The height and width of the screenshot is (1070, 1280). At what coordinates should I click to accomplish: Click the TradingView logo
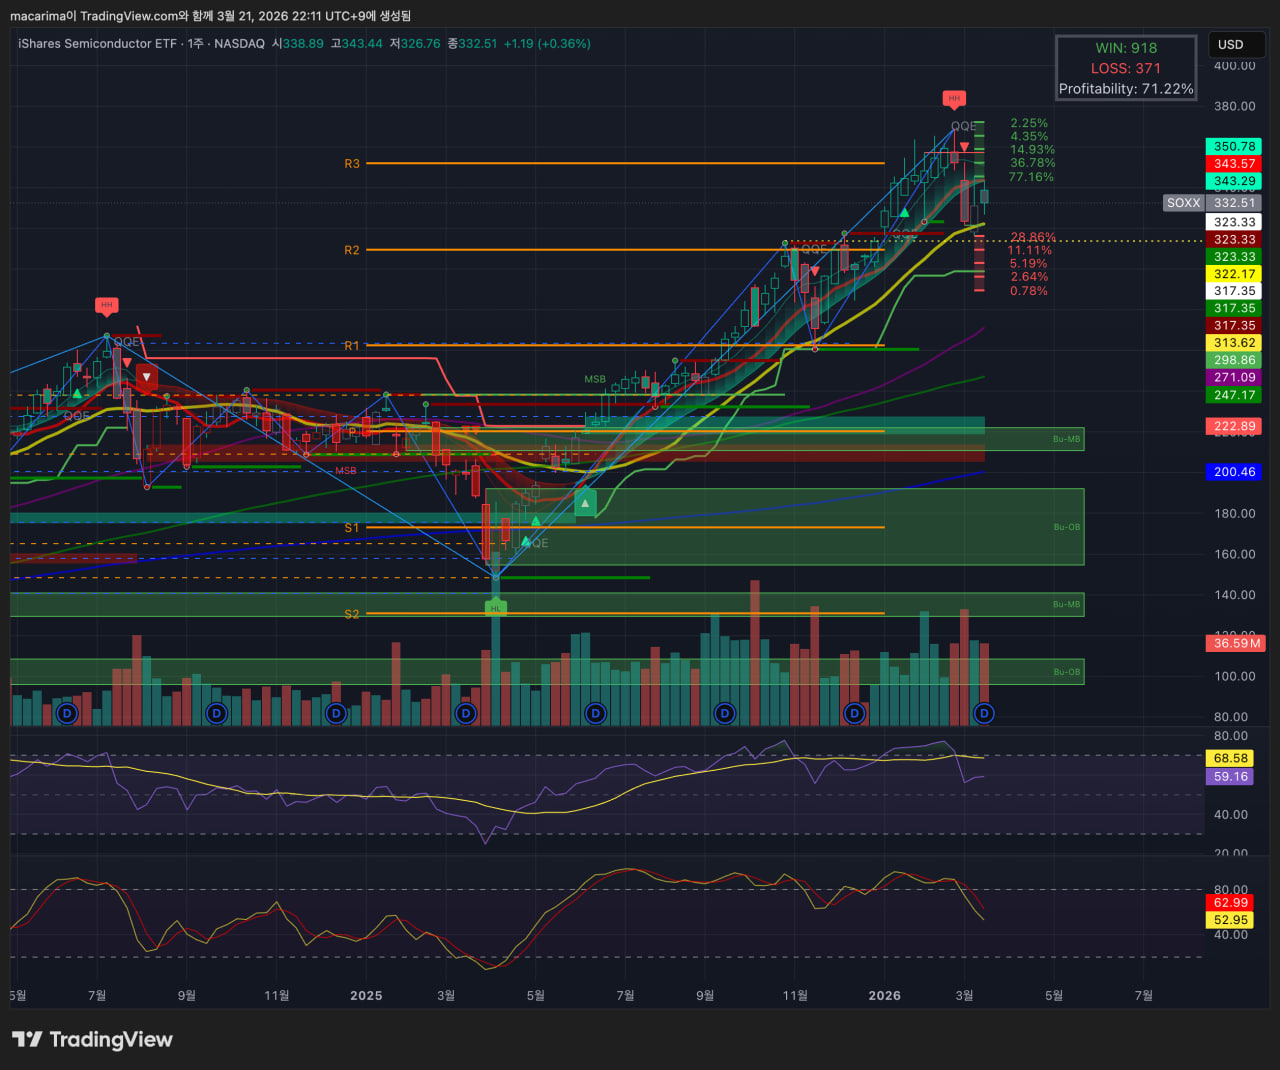[x=92, y=1040]
